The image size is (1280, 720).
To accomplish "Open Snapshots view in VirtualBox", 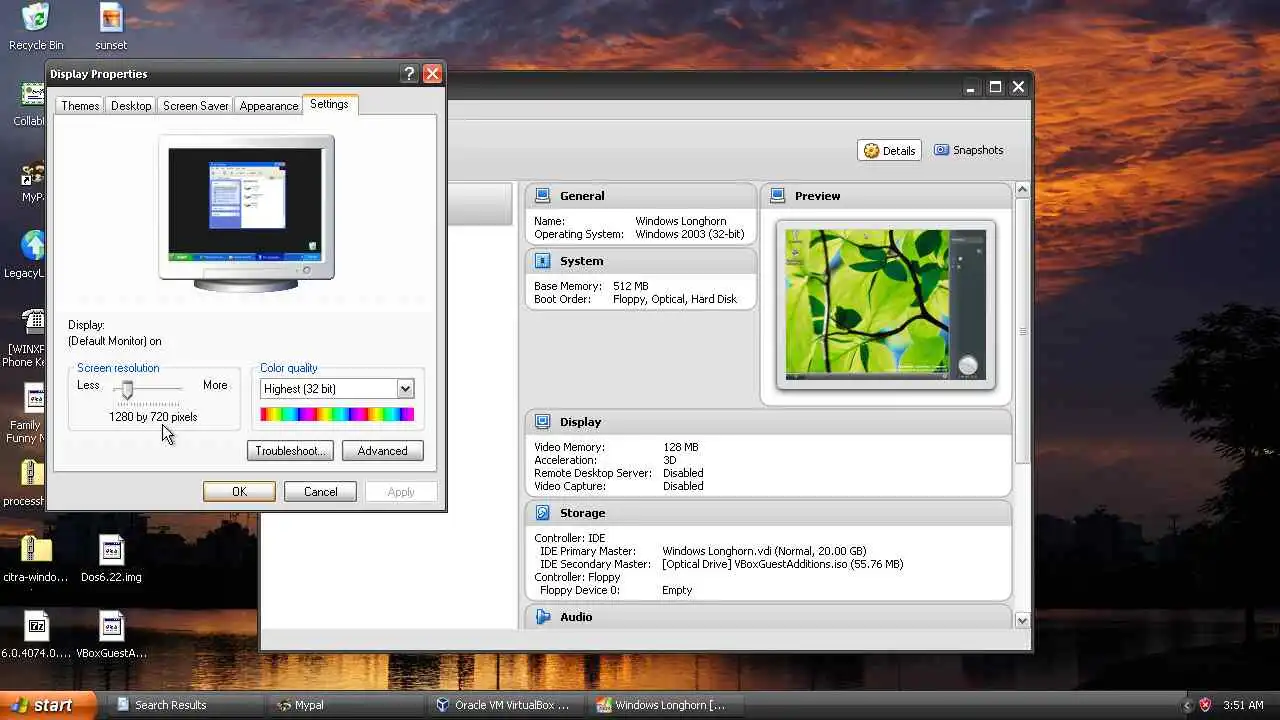I will pyautogui.click(x=968, y=150).
